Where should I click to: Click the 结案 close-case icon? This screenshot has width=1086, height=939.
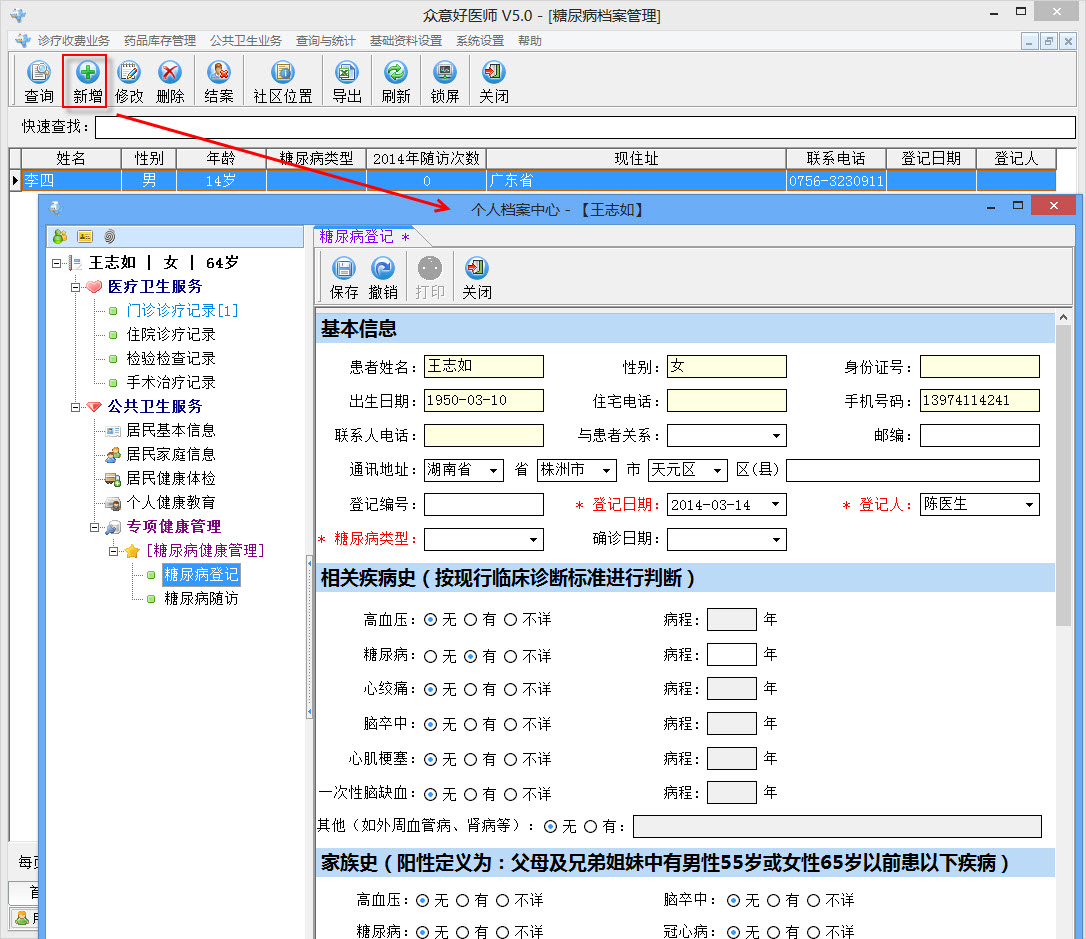pyautogui.click(x=219, y=81)
